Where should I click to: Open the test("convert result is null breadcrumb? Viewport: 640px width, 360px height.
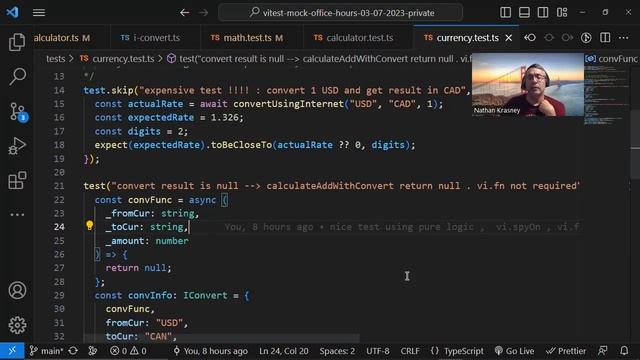pyautogui.click(x=318, y=59)
